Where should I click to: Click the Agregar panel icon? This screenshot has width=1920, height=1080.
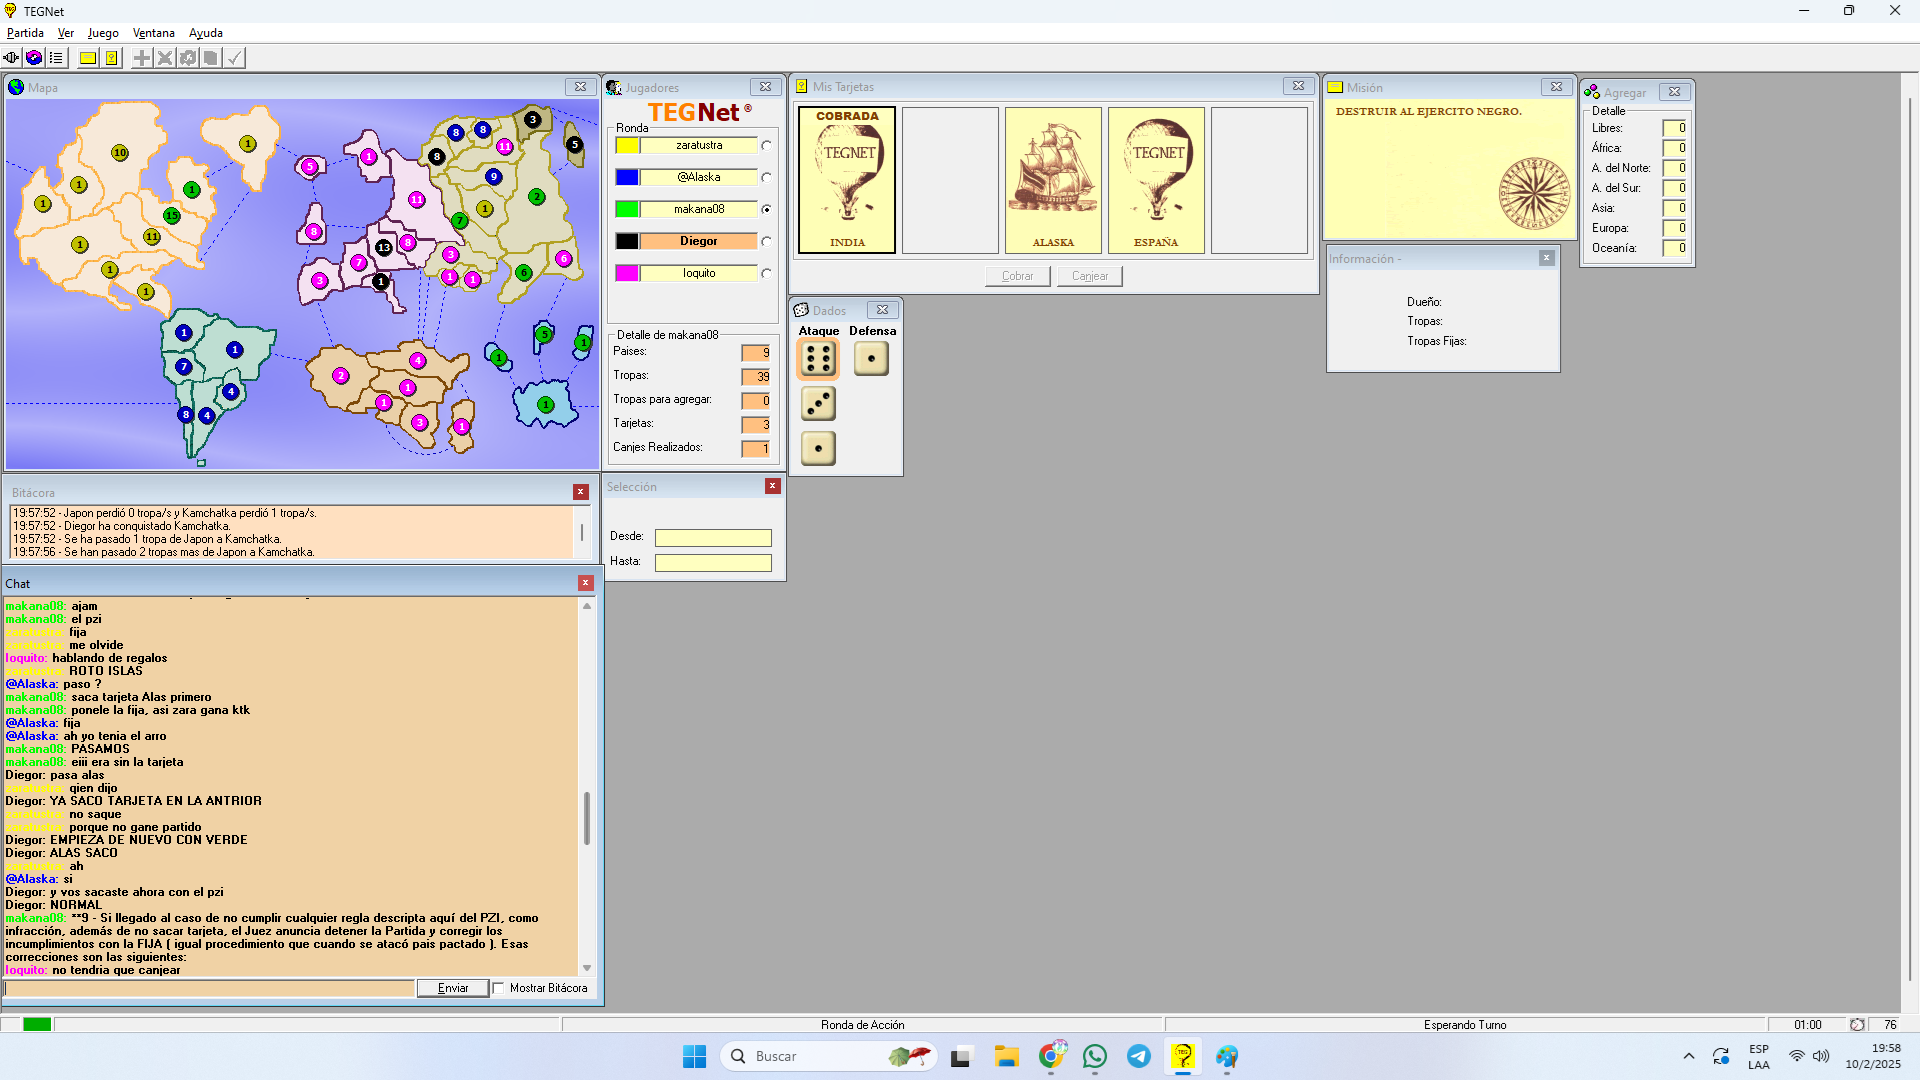1592,92
